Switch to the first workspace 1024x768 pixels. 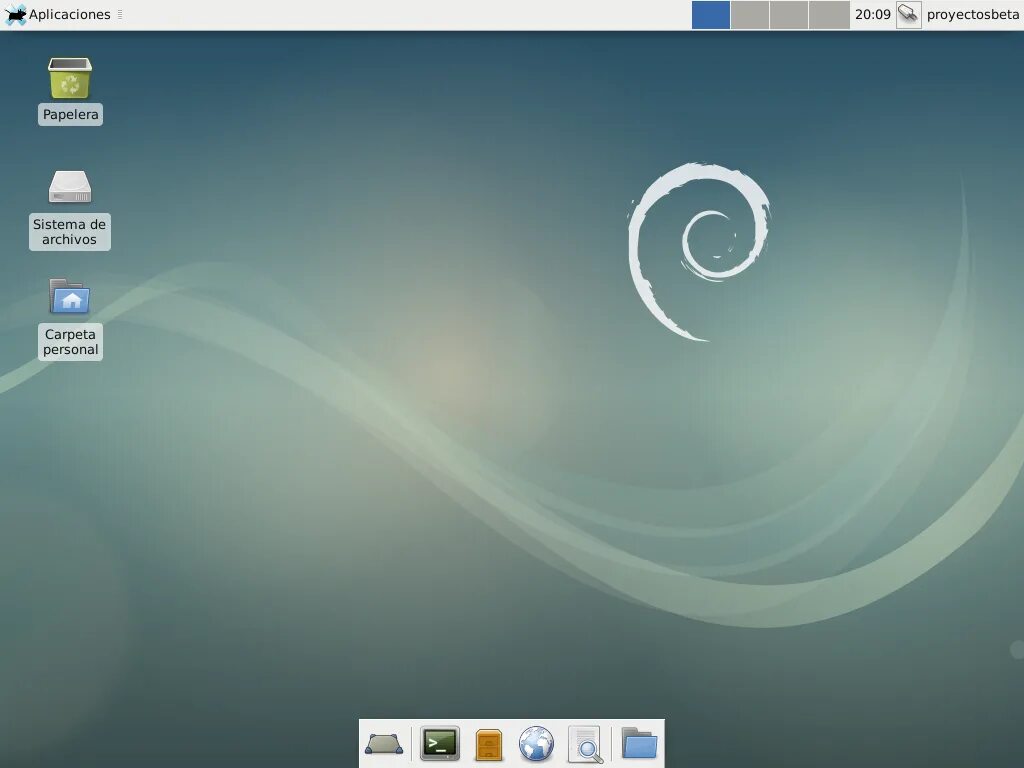coord(711,14)
